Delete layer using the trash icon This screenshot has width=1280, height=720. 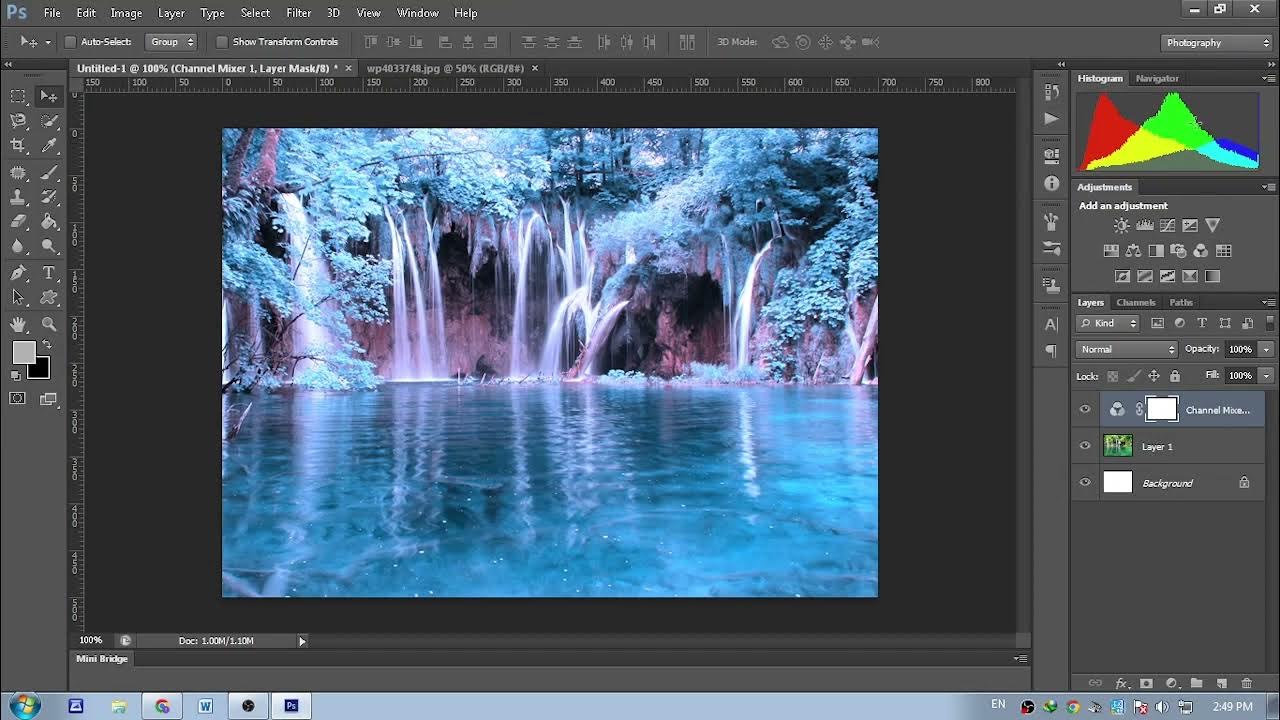pyautogui.click(x=1246, y=683)
